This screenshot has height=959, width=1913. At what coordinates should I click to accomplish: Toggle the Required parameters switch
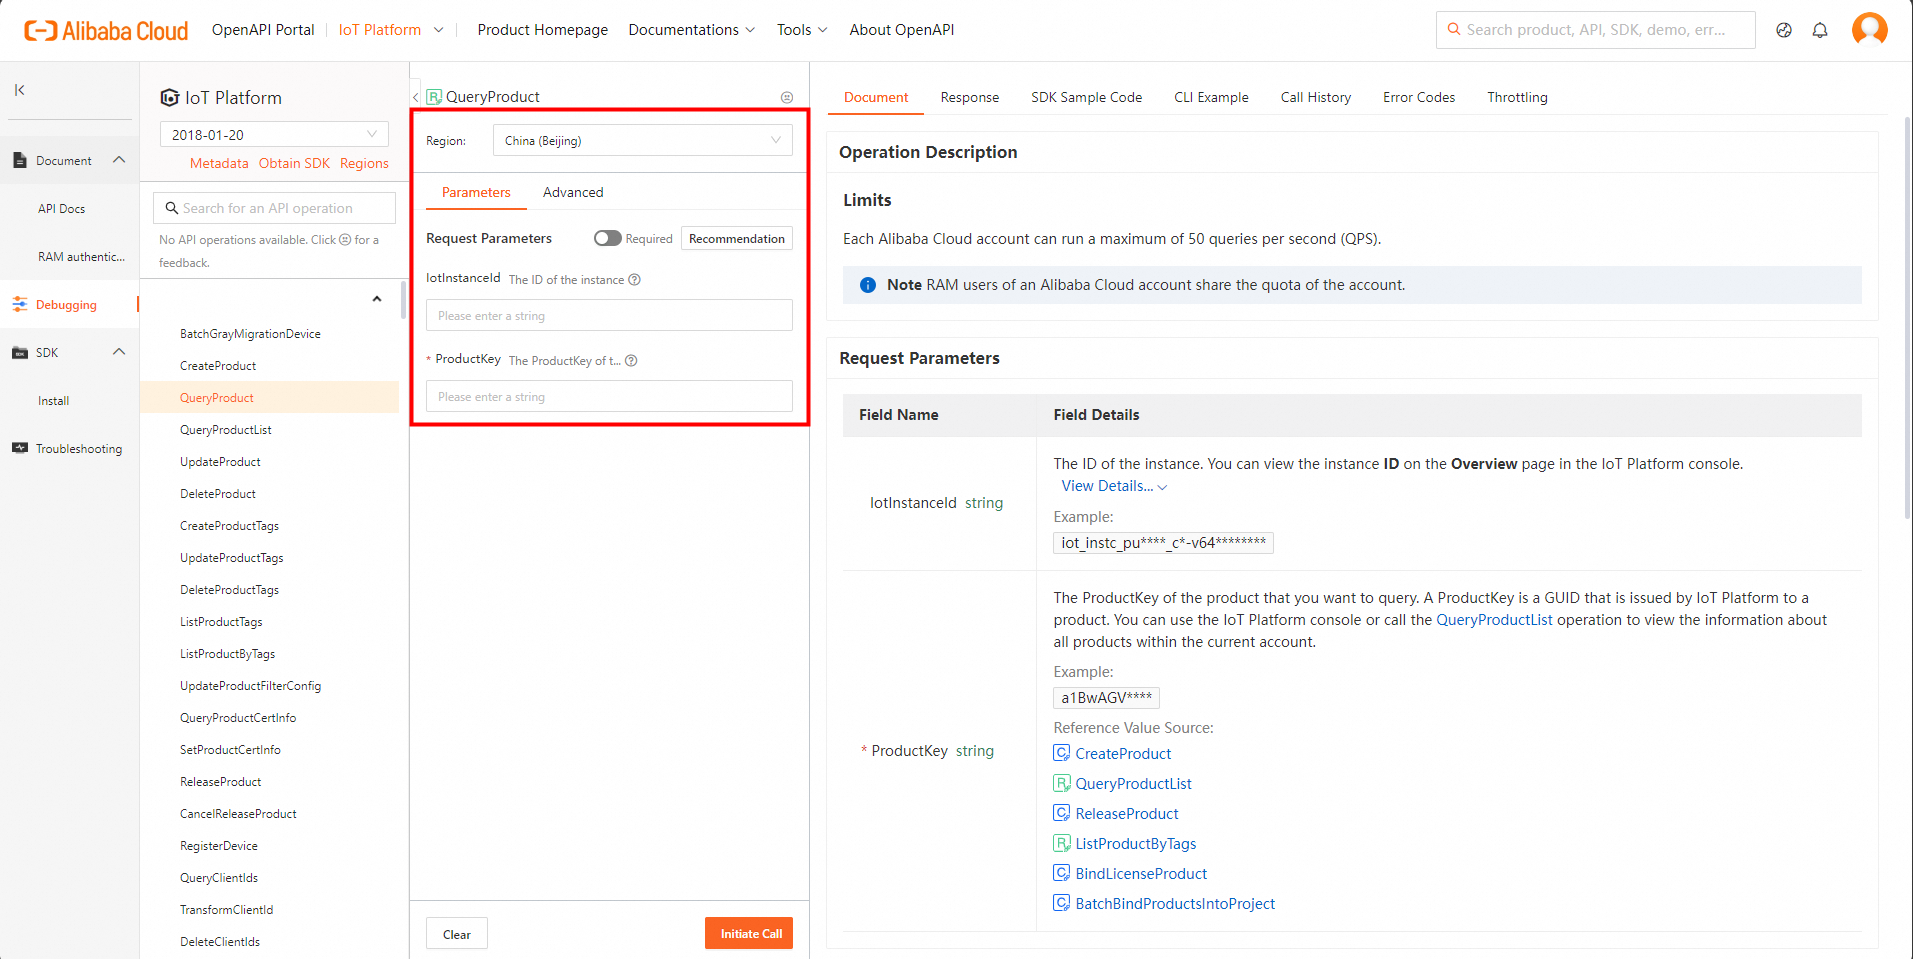point(607,238)
